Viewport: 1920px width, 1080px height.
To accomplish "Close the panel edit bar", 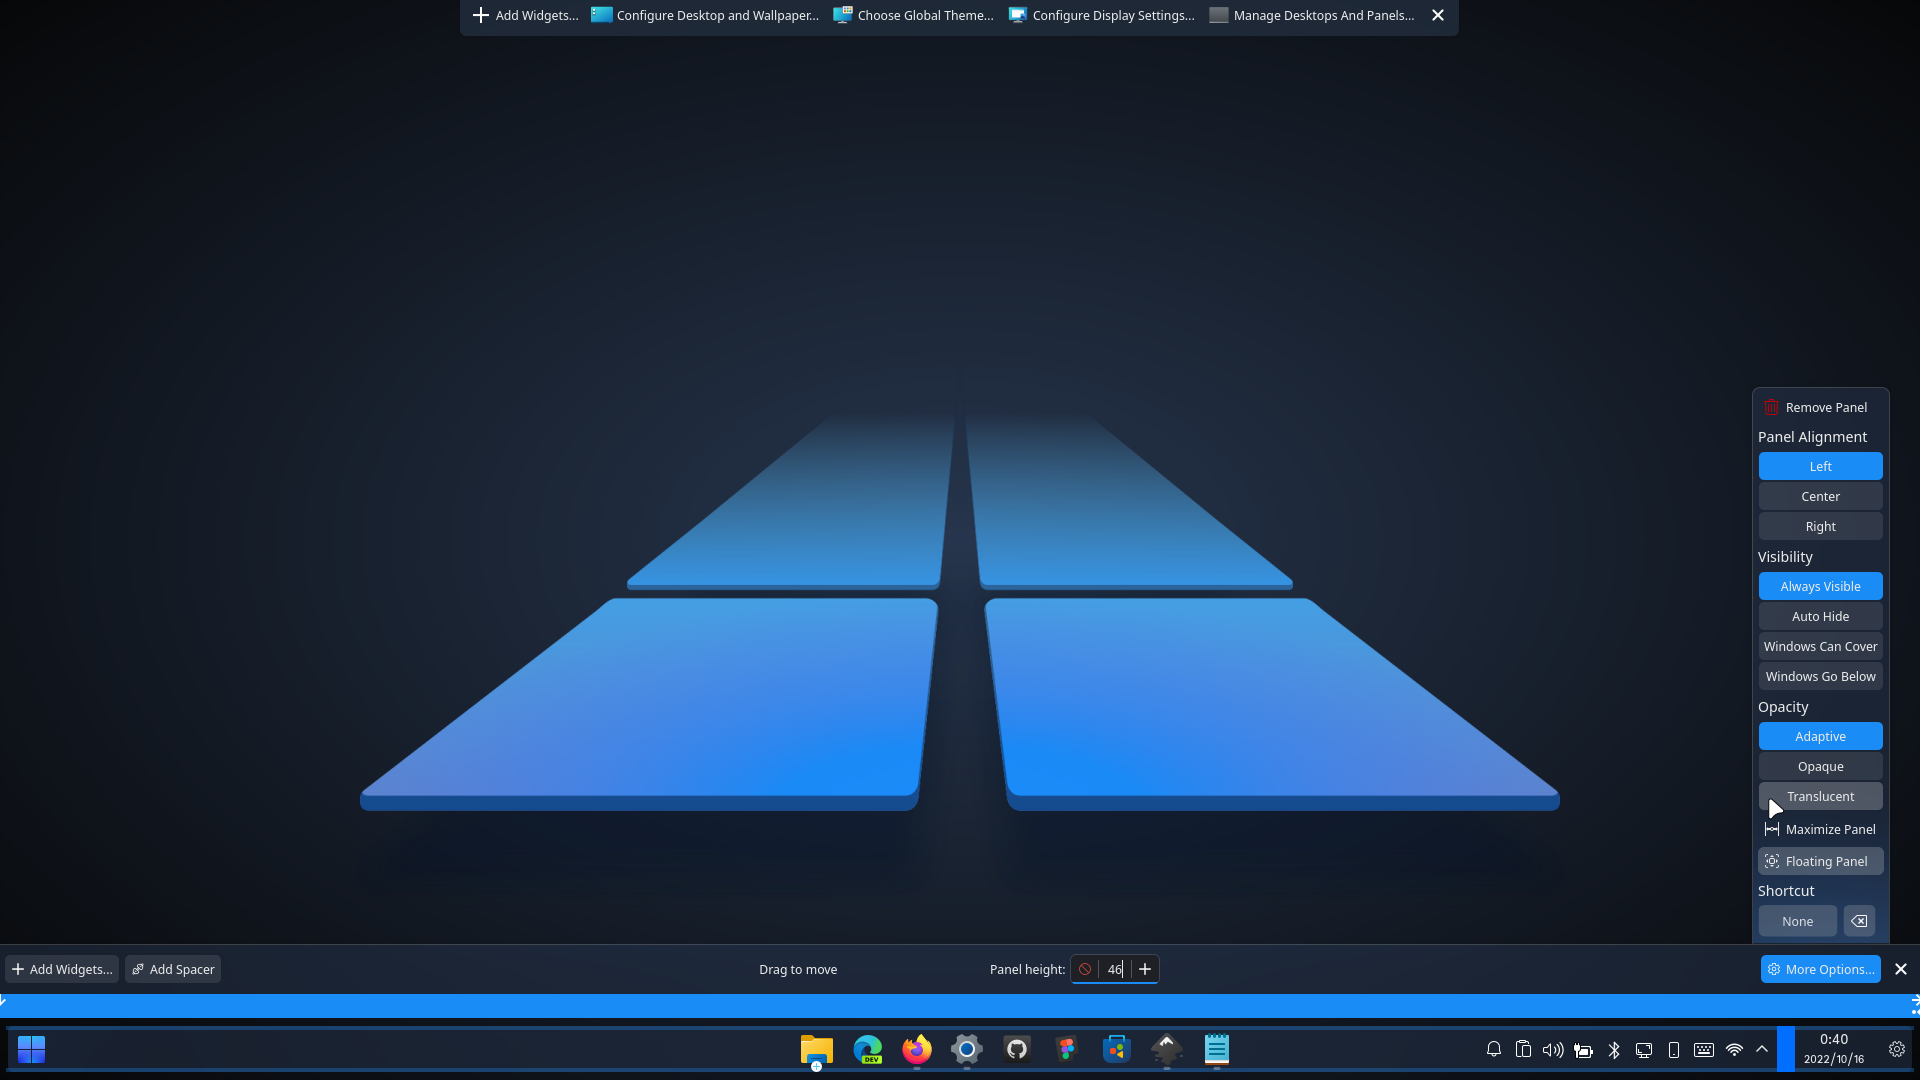I will click(1901, 969).
